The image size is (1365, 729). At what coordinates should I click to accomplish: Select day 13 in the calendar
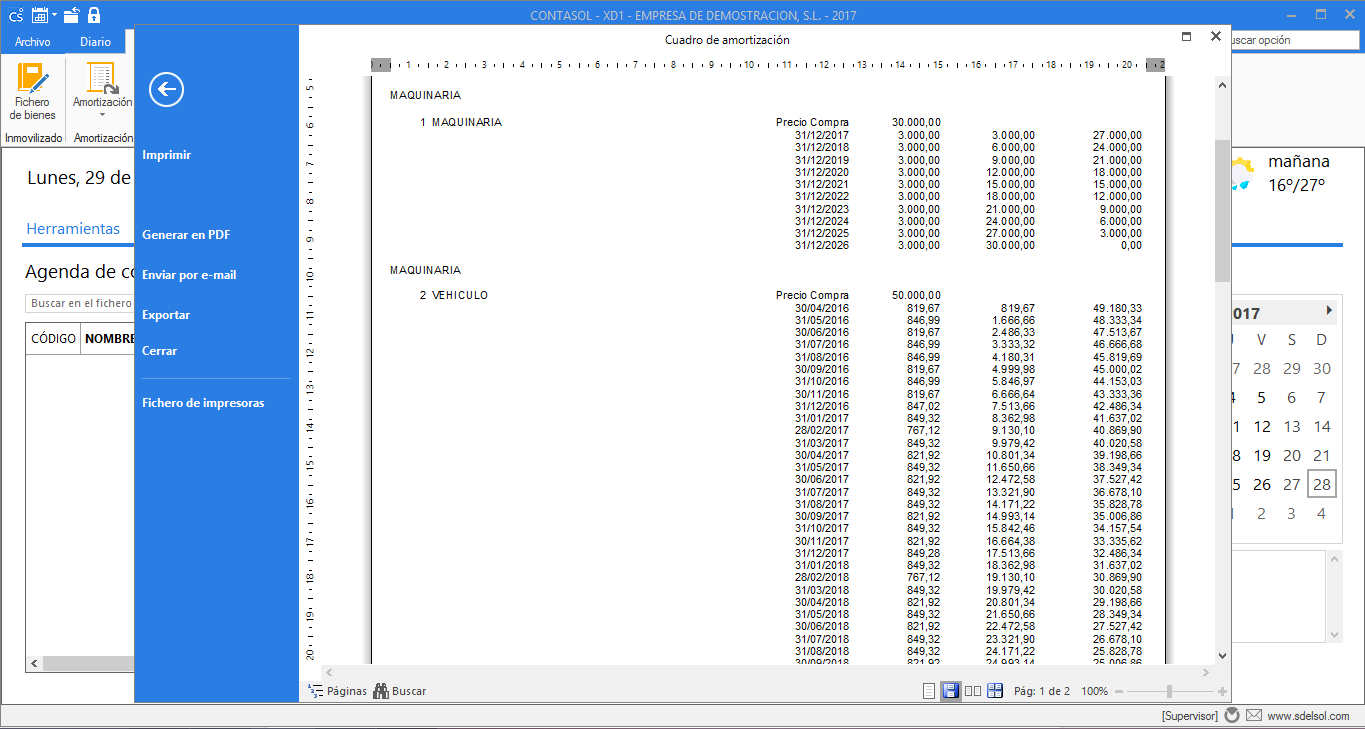click(x=1292, y=427)
